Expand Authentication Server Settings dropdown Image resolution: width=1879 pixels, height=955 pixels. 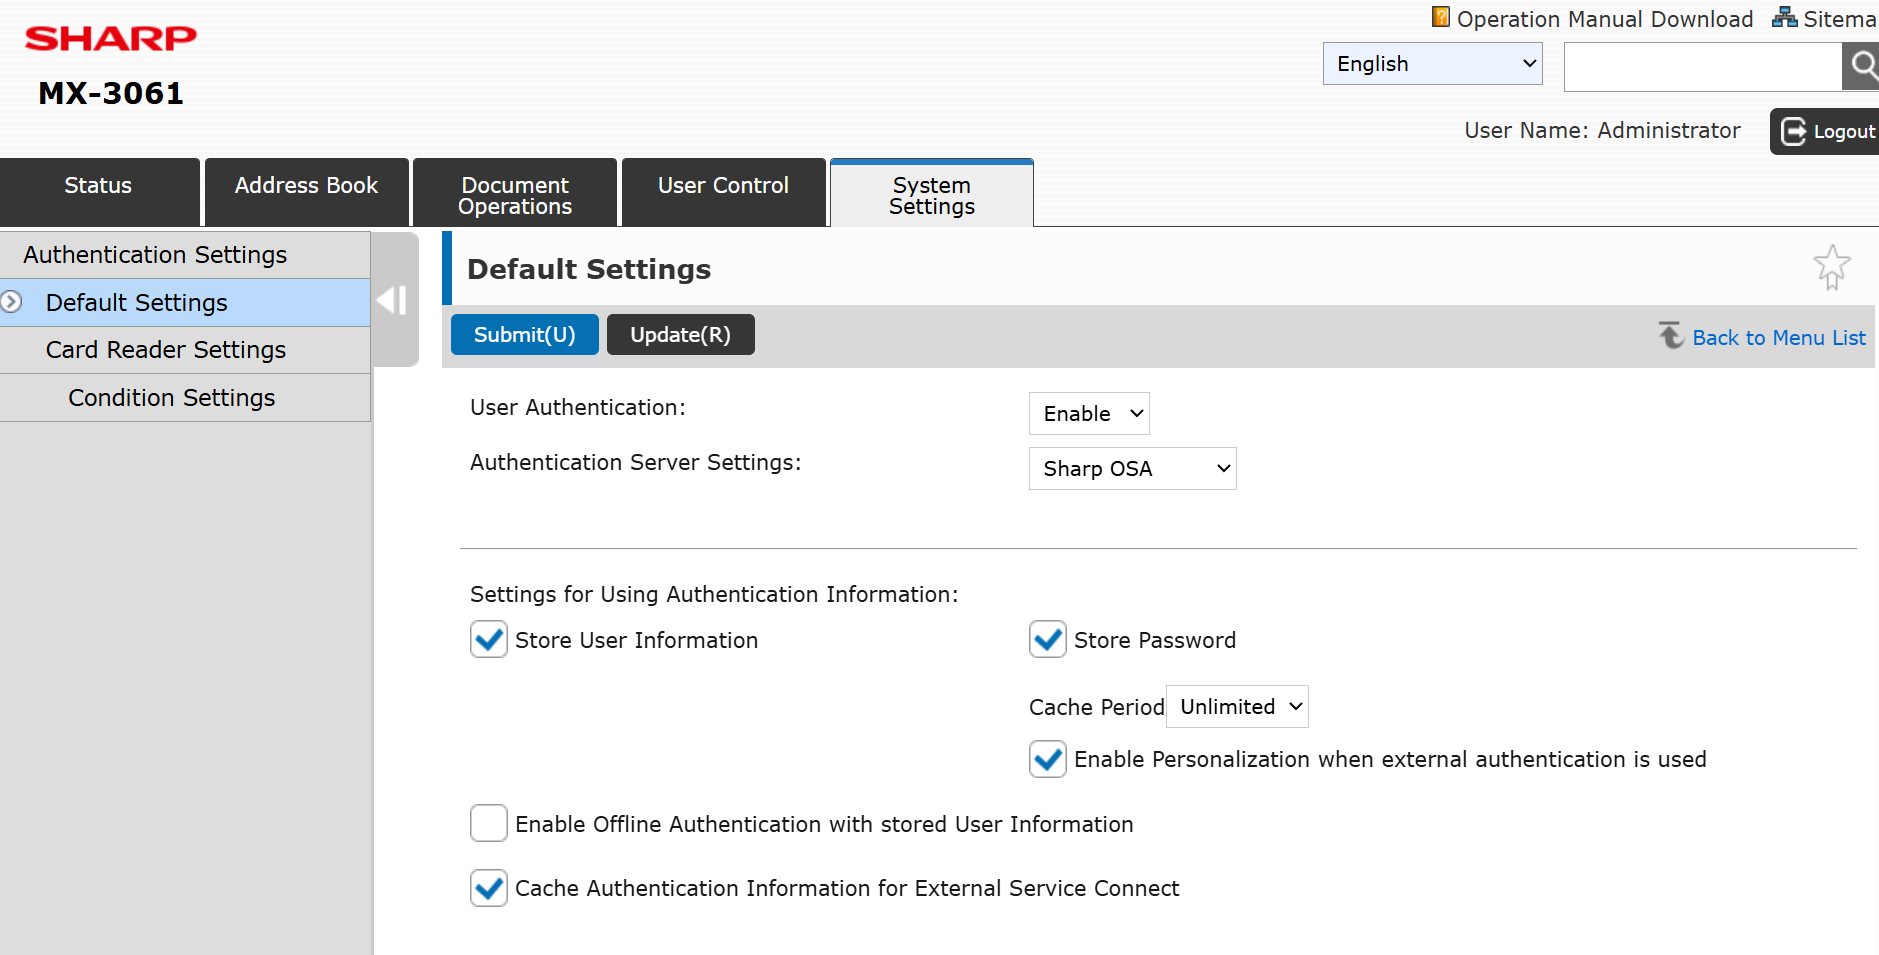1132,469
